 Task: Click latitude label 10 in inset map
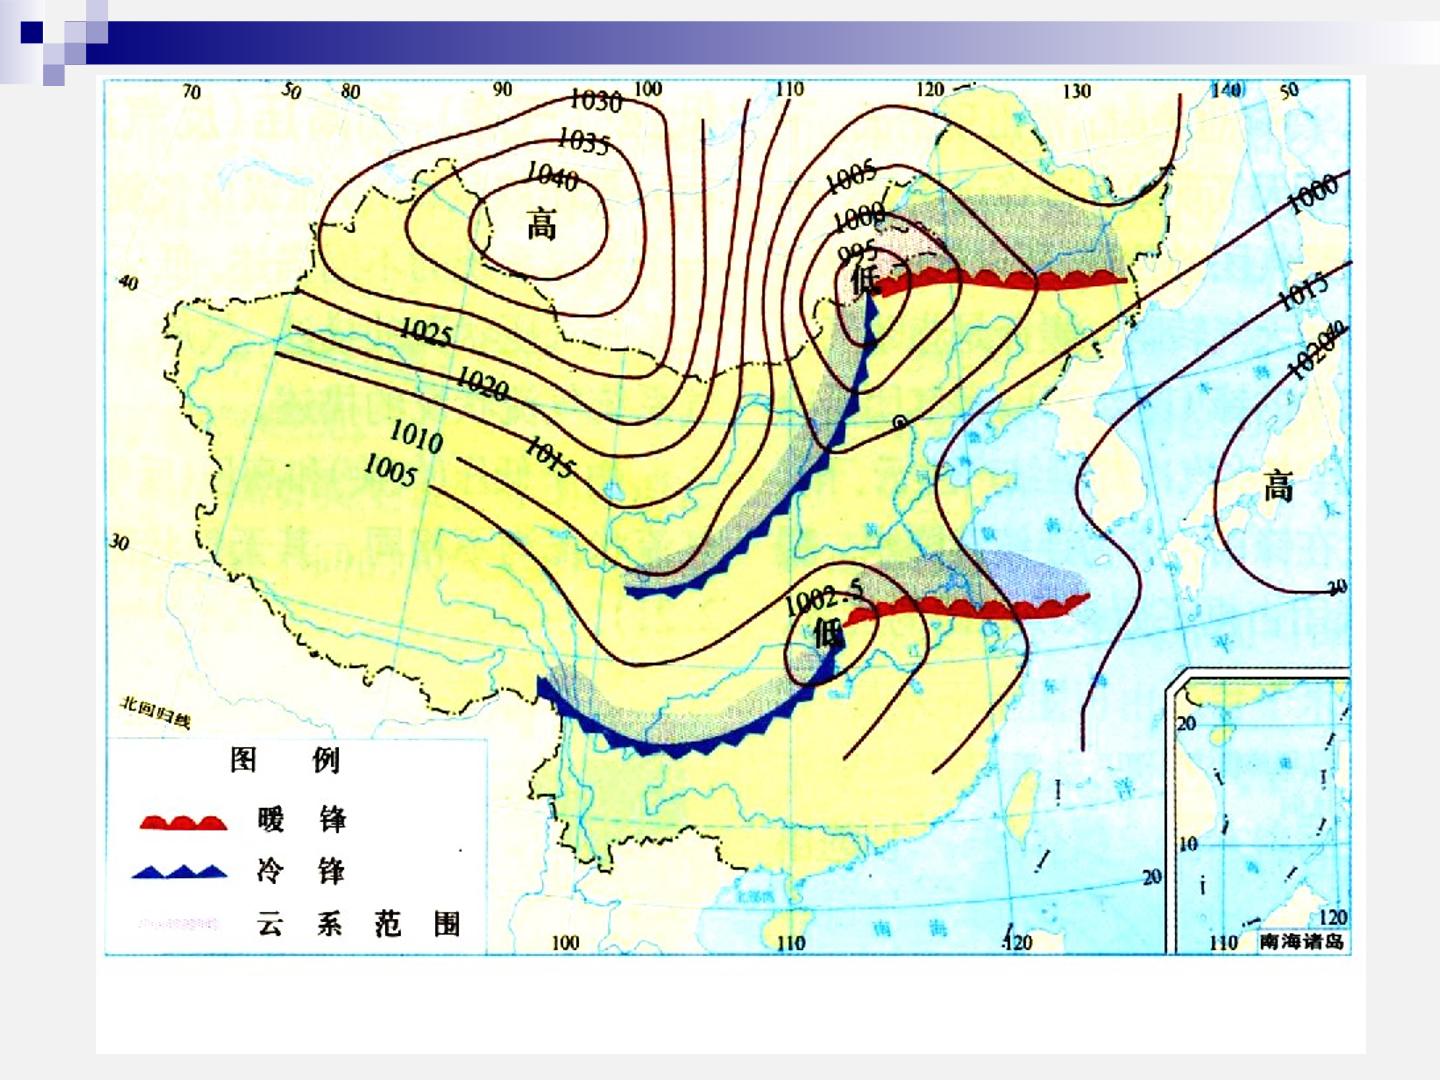point(1188,844)
